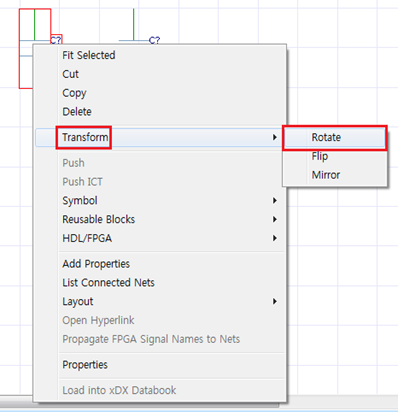Expand the Layout submenu arrow
398x412 pixels.
coord(275,301)
